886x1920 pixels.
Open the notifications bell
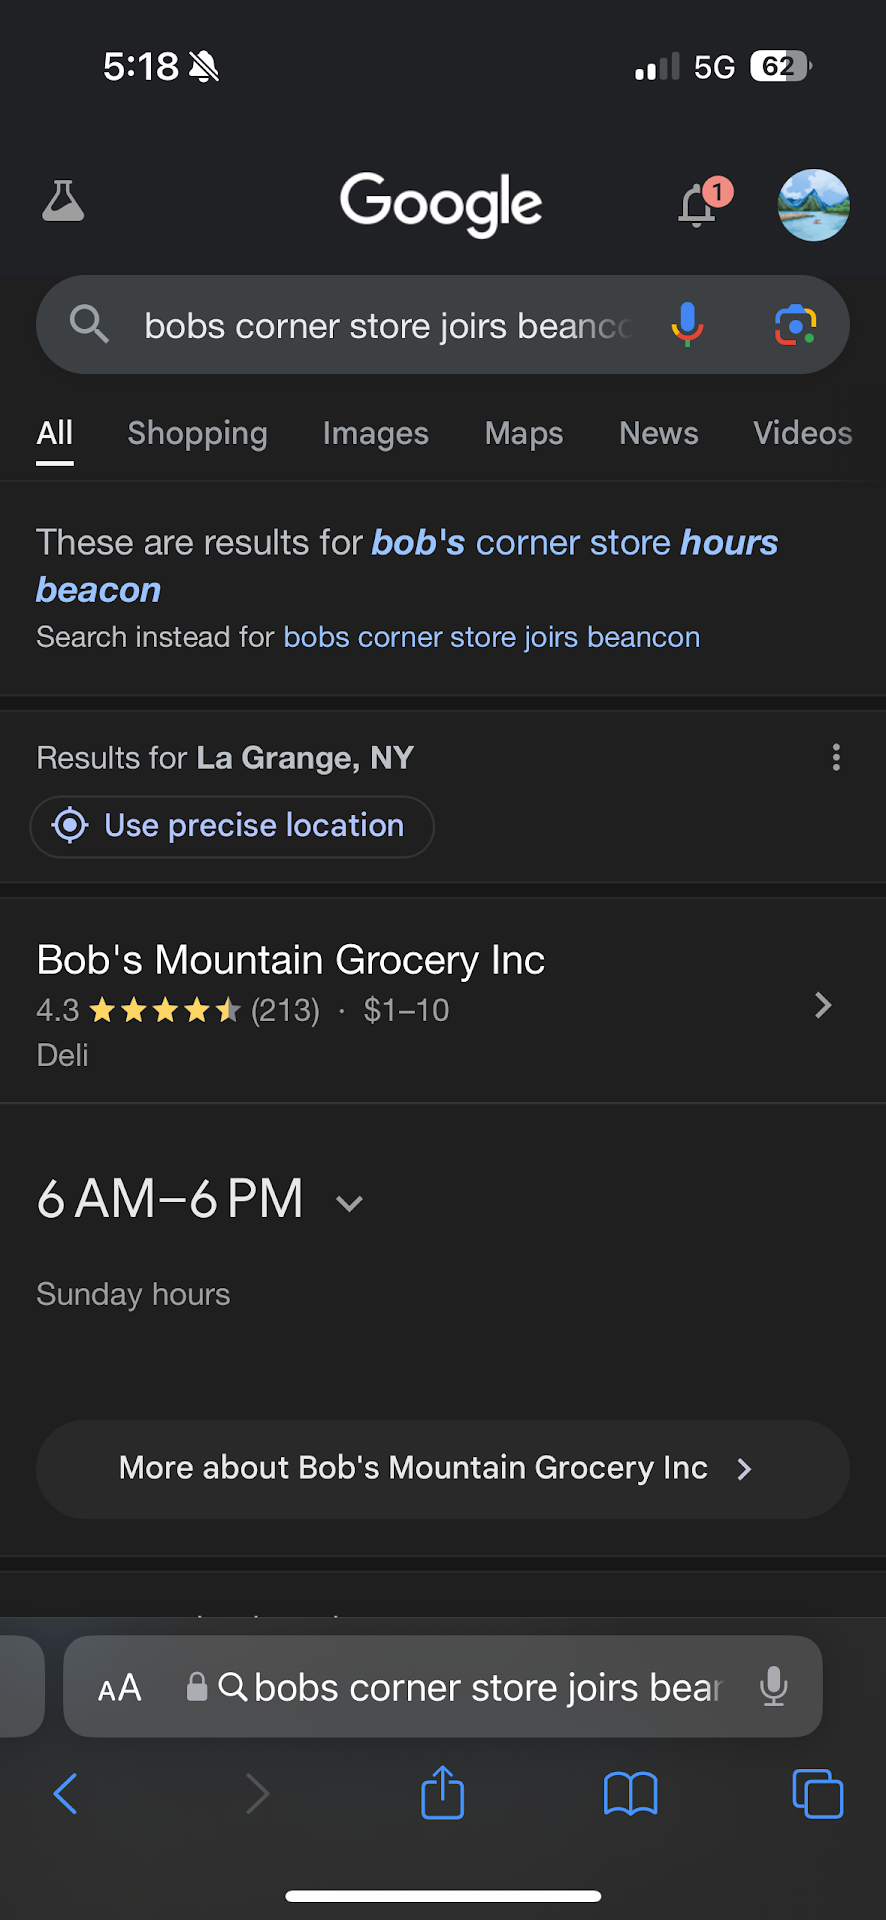698,205
